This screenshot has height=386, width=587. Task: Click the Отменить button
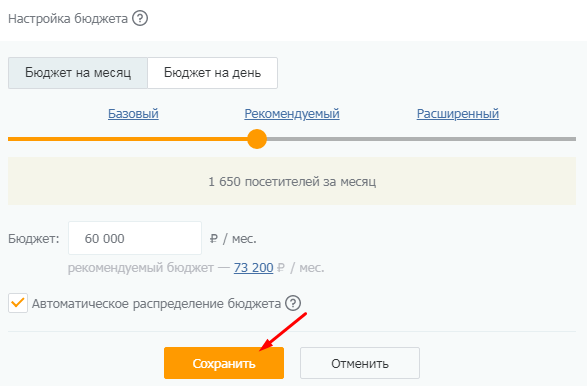click(x=360, y=363)
